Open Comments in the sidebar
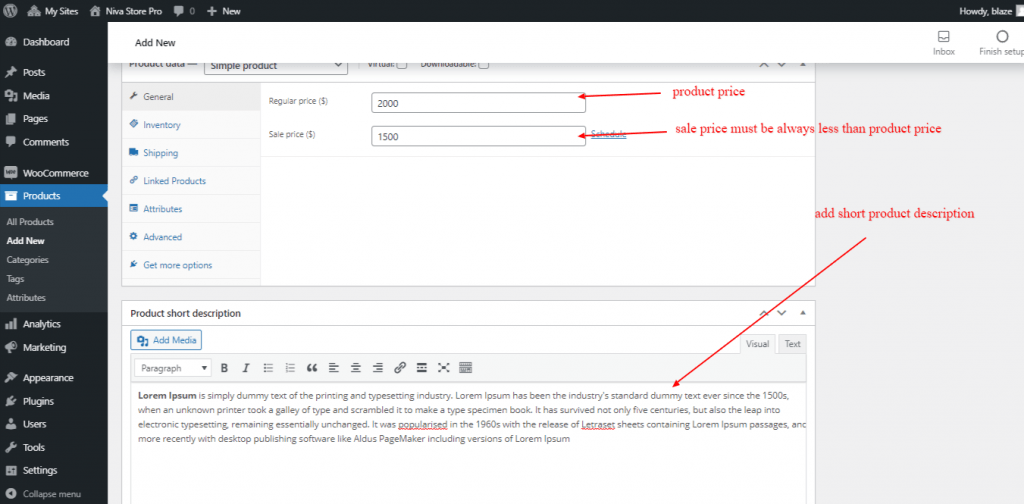Screen dimensions: 1024x504 pos(54,142)
